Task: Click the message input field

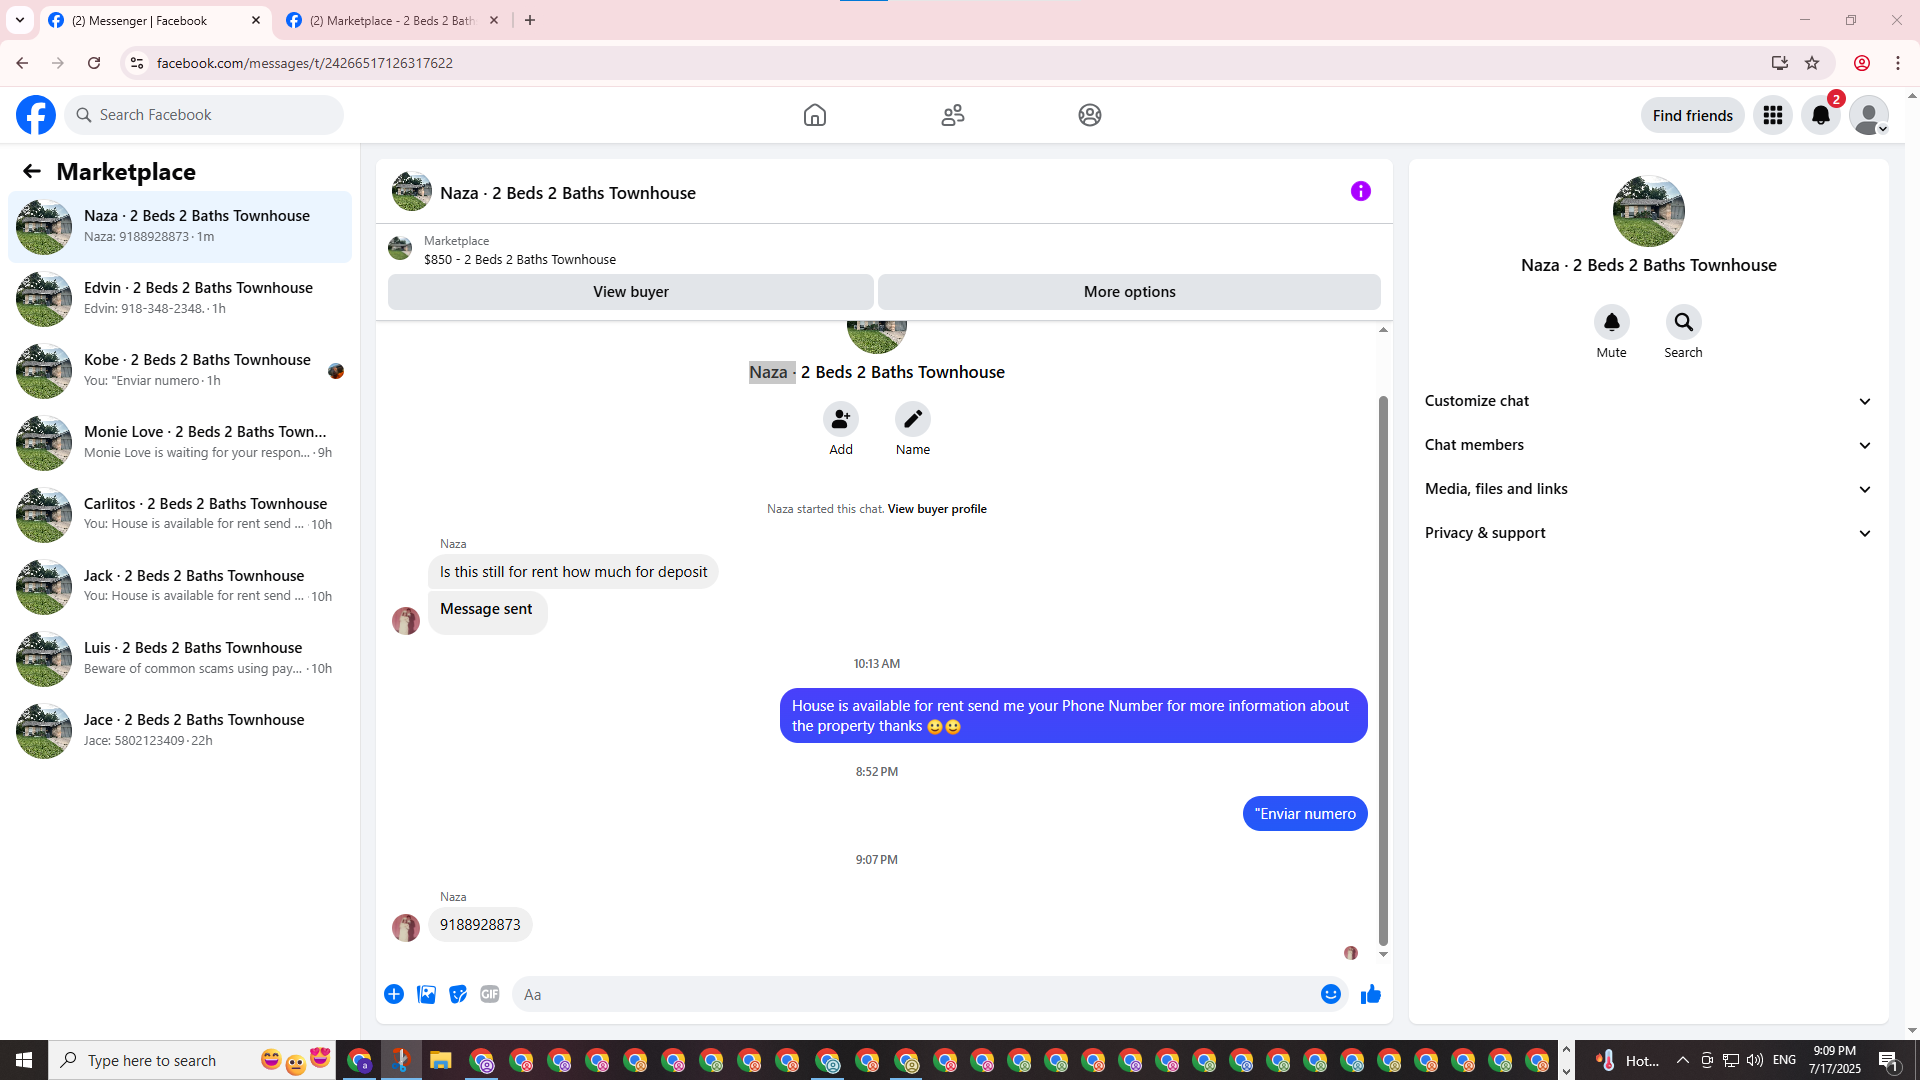Action: coord(915,994)
